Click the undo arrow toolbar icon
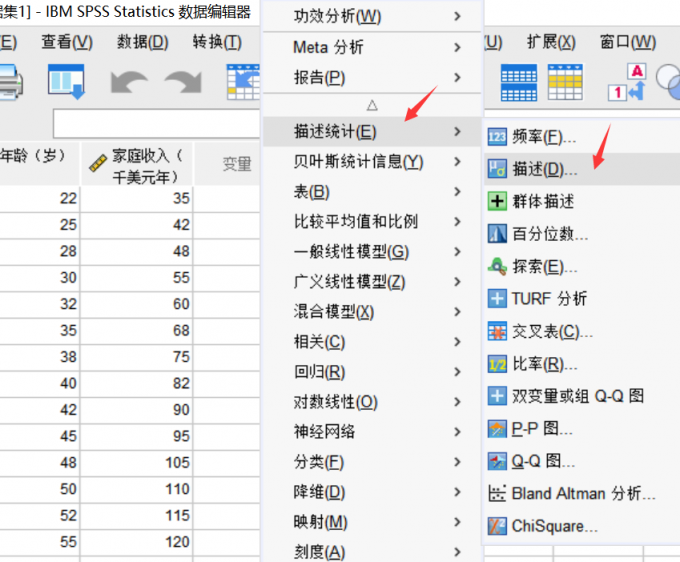This screenshot has height=562, width=680. [x=128, y=82]
